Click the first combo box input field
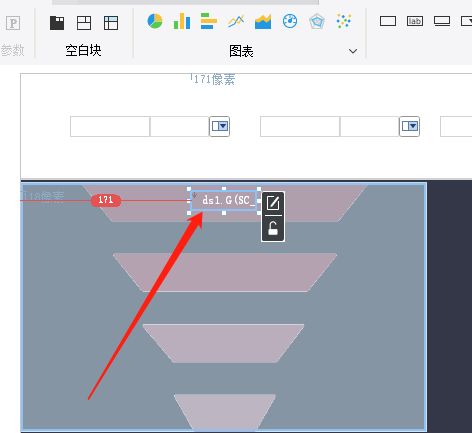 point(180,126)
